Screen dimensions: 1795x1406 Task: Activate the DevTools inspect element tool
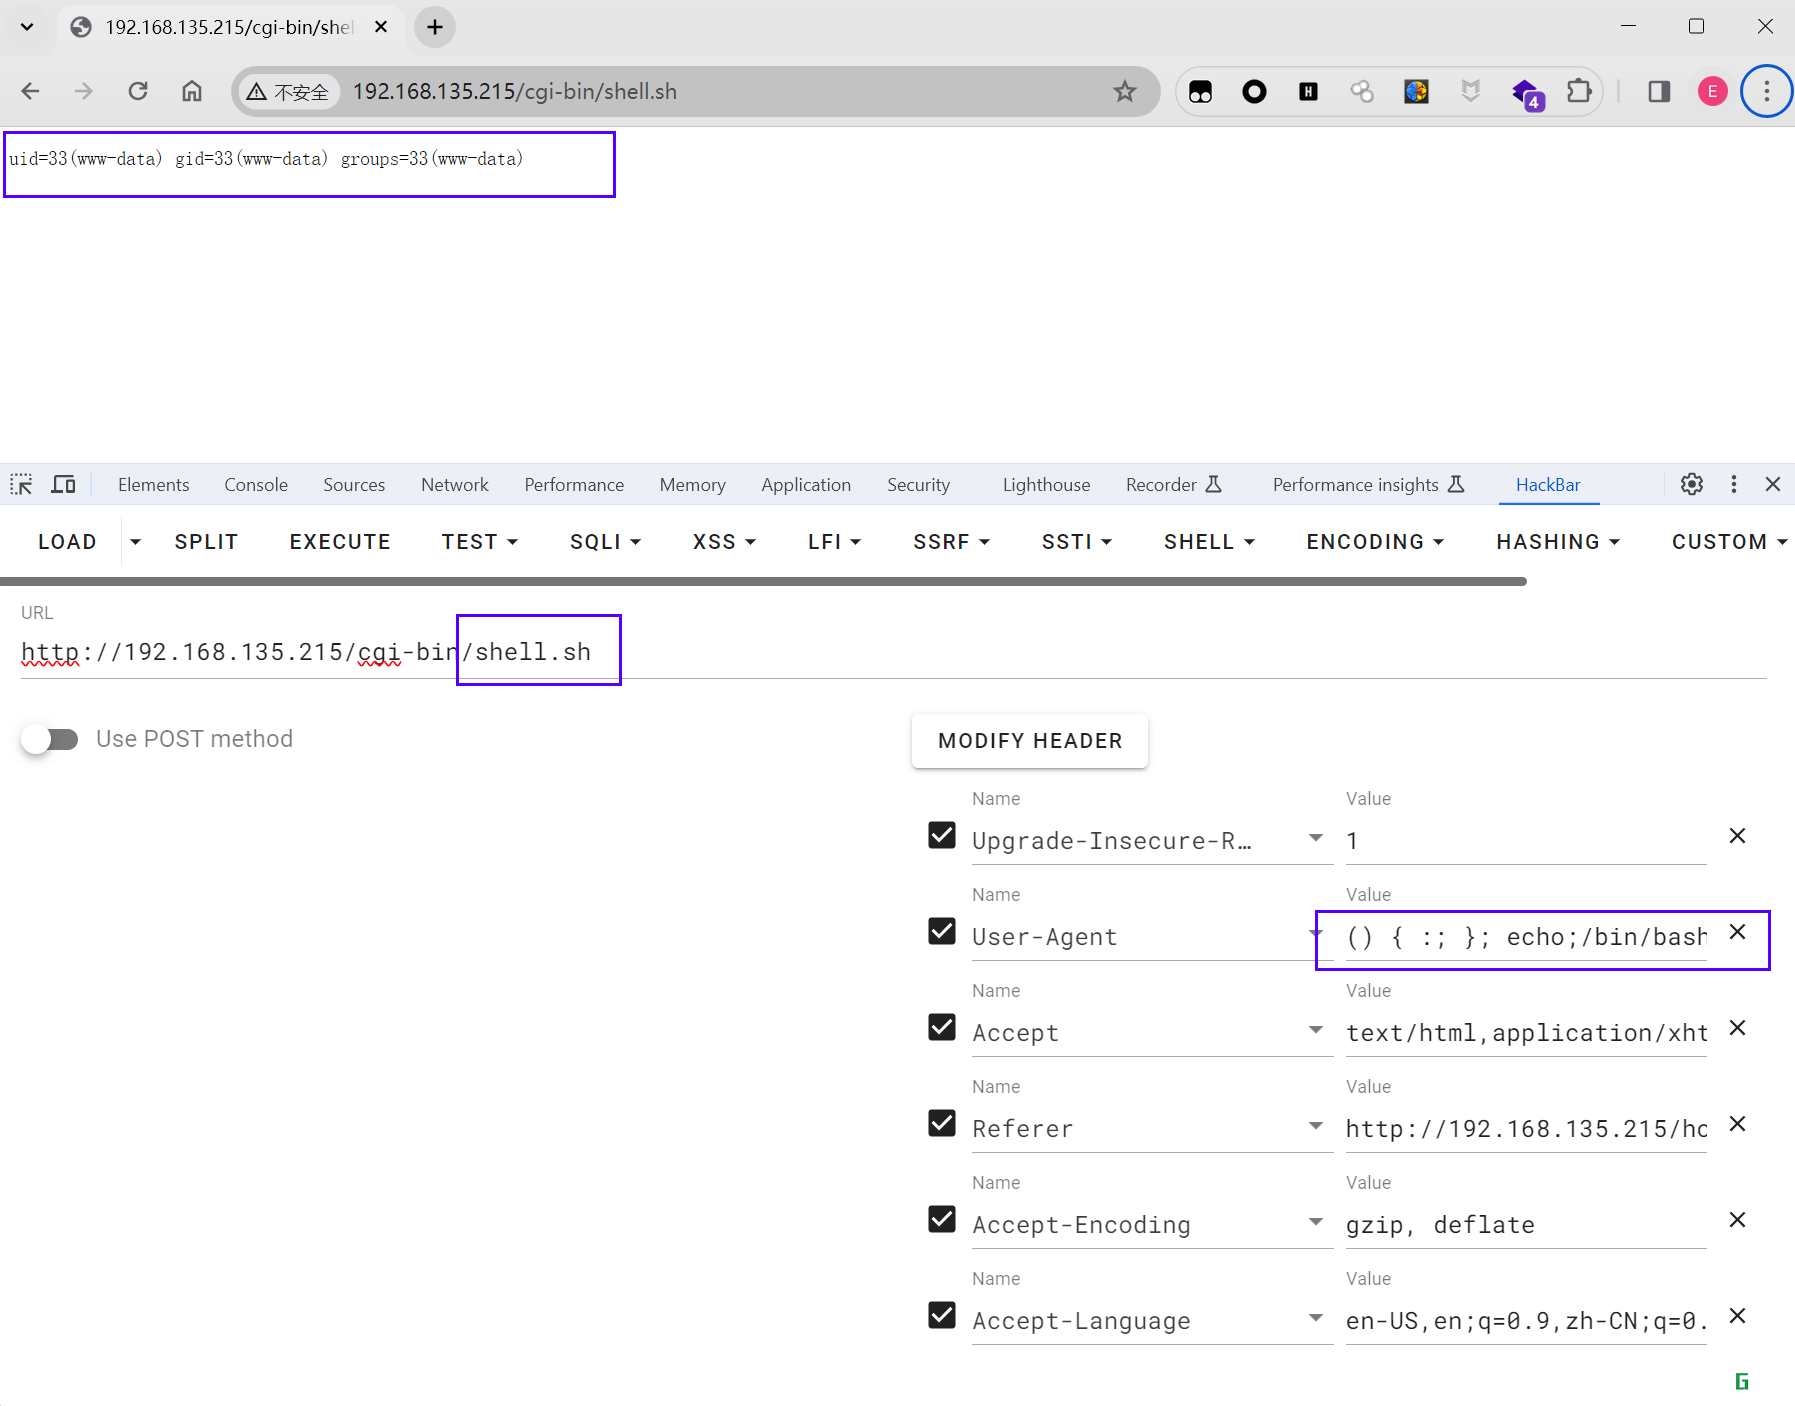(x=22, y=484)
